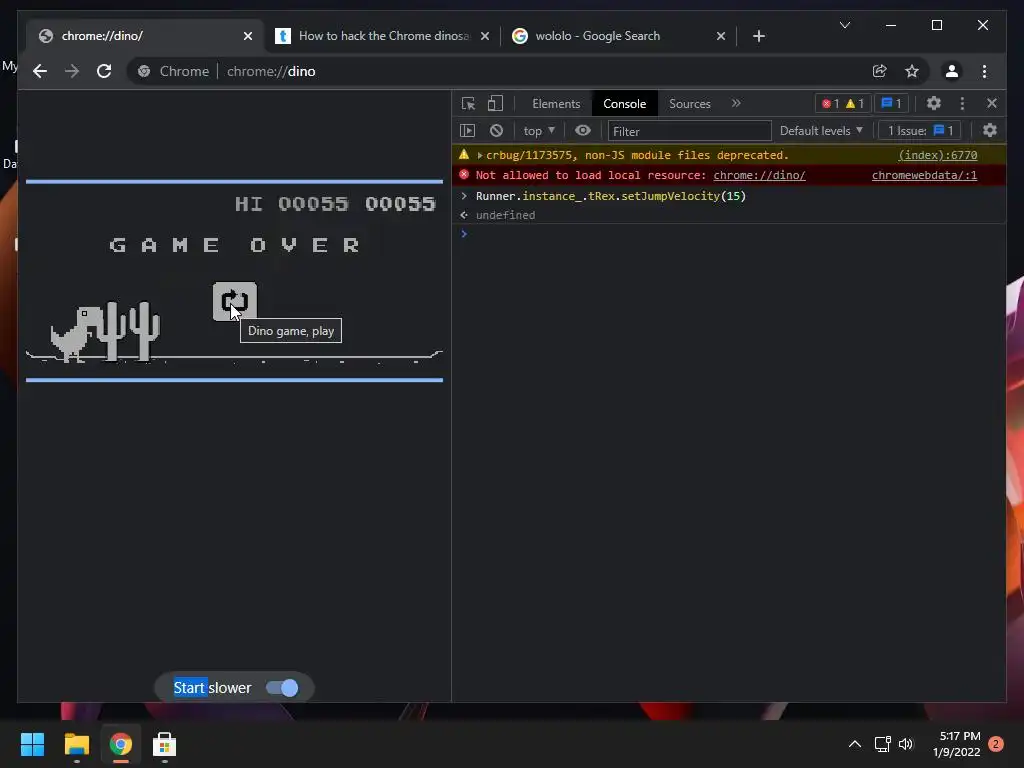
Task: Clear the console
Action: point(496,131)
